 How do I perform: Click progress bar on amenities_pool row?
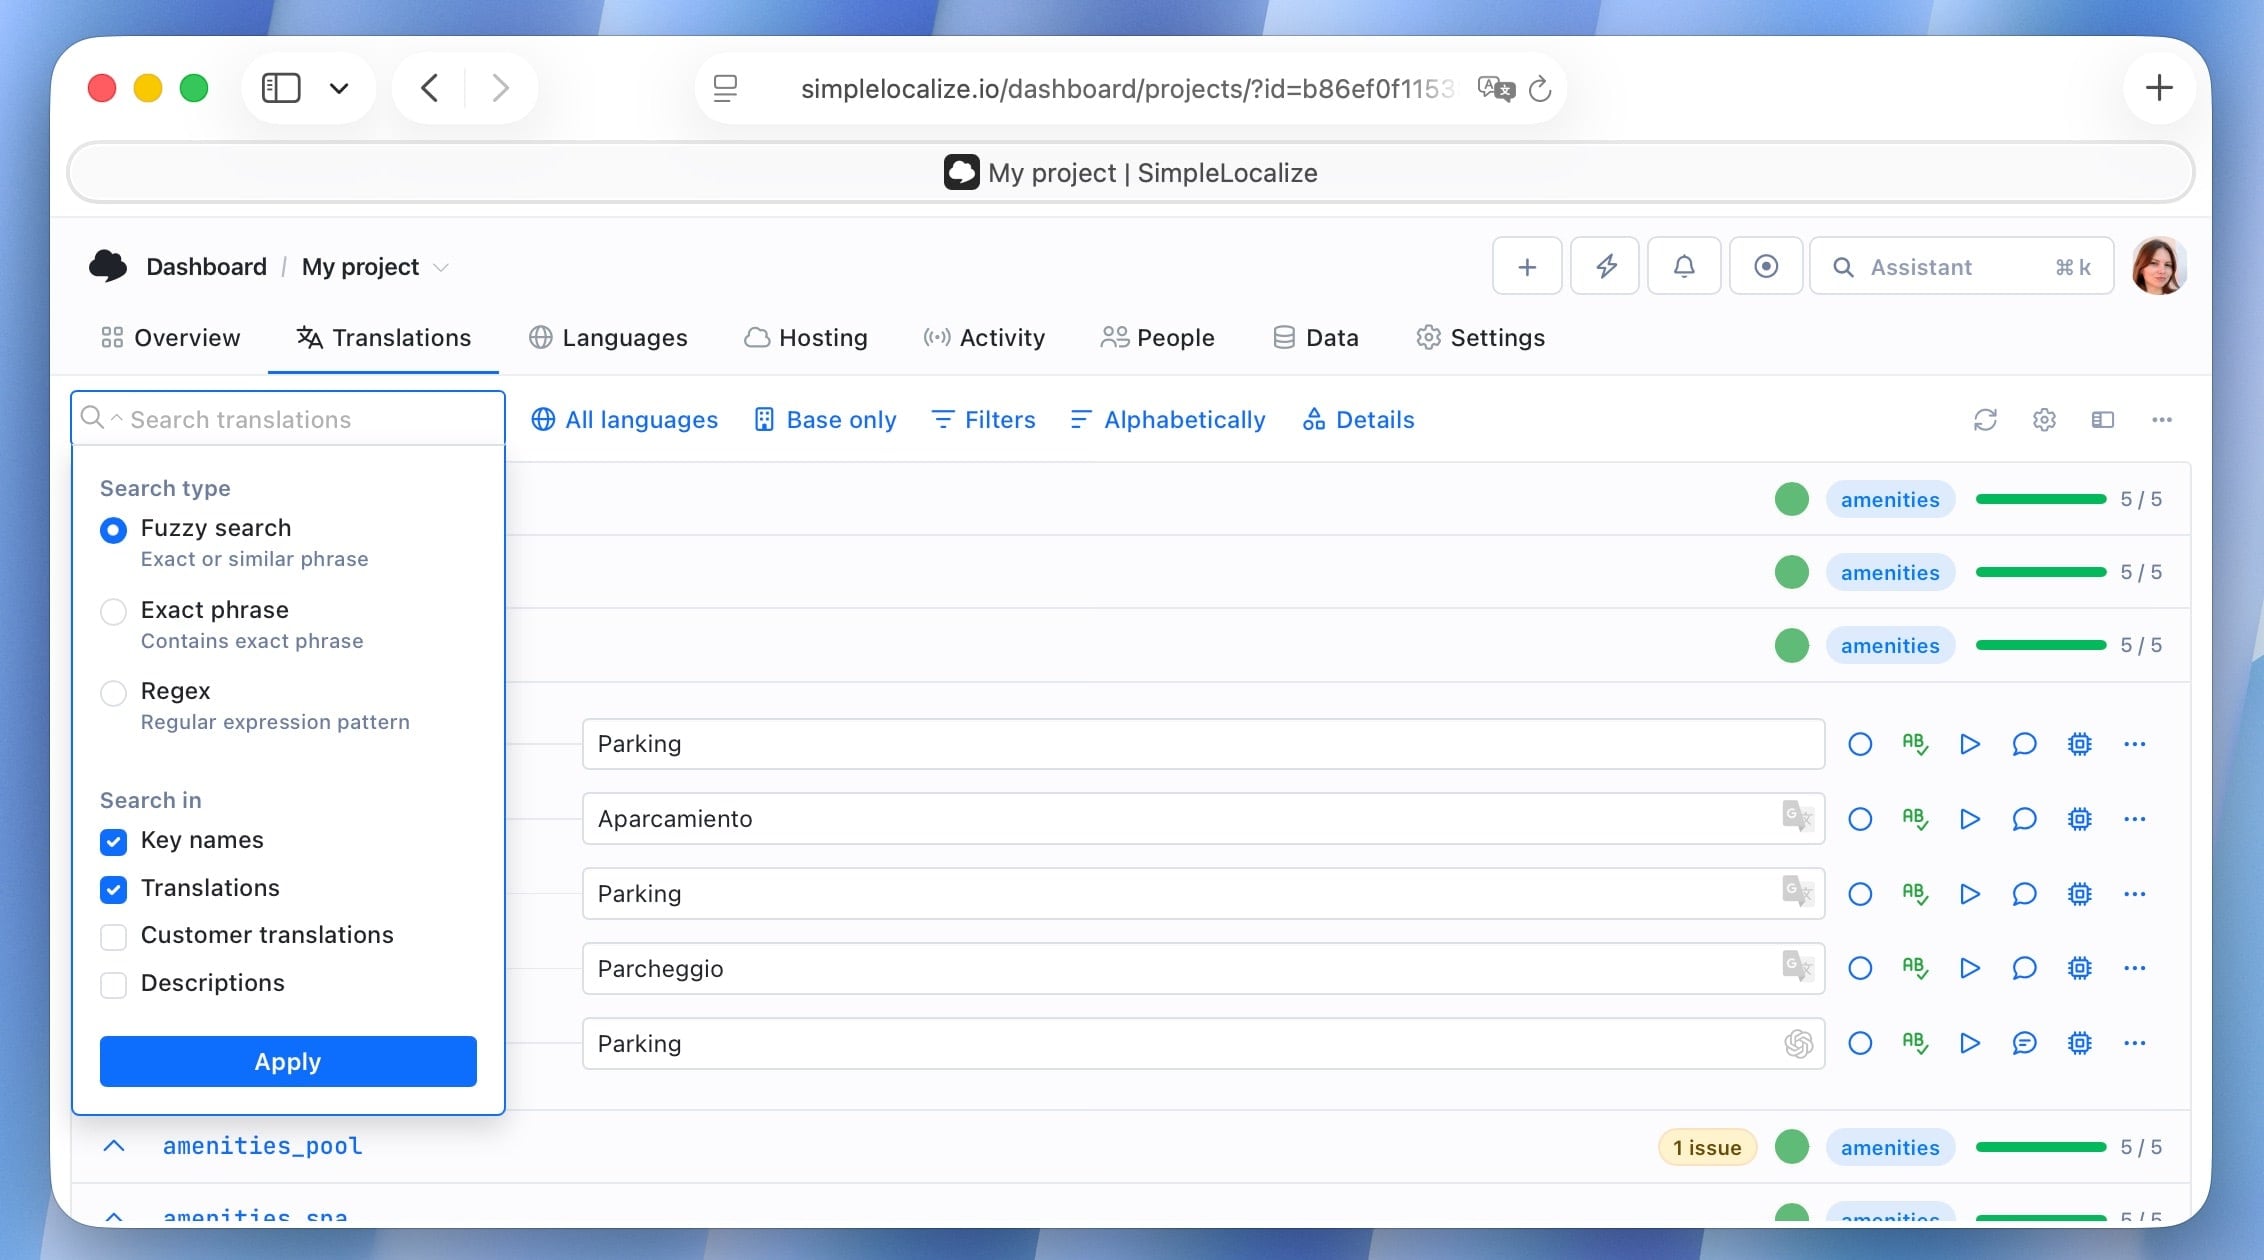point(2040,1147)
